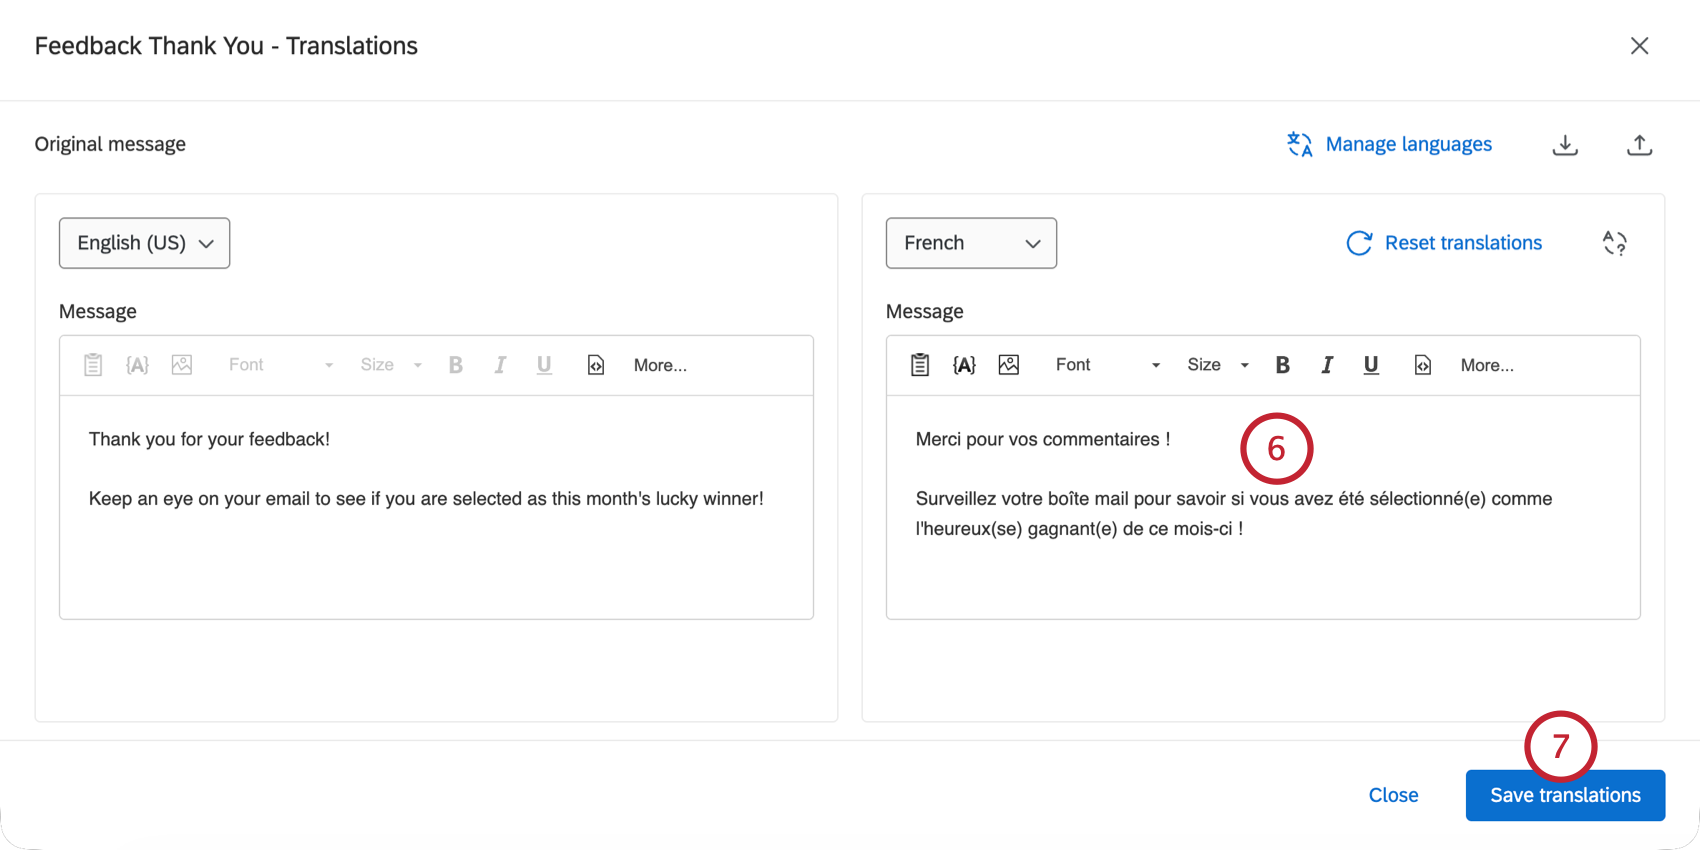
Task: Expand the Size dropdown in French editor
Action: click(x=1218, y=365)
